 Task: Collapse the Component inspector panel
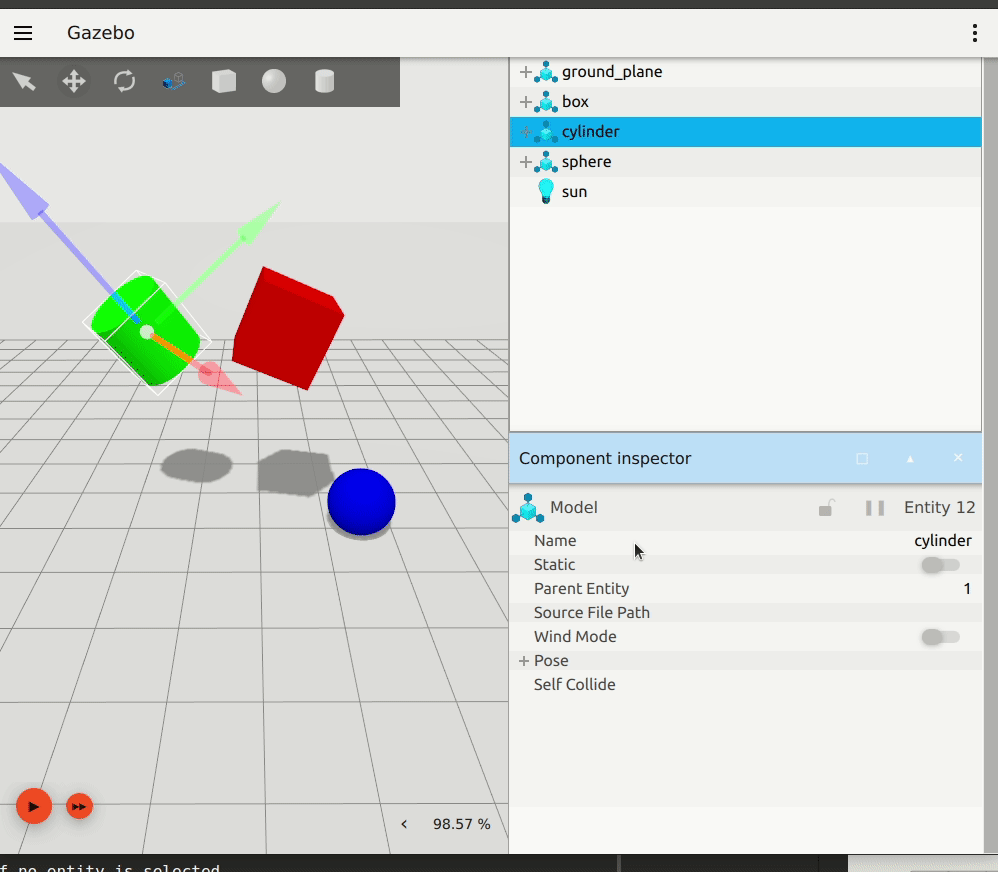pos(910,459)
